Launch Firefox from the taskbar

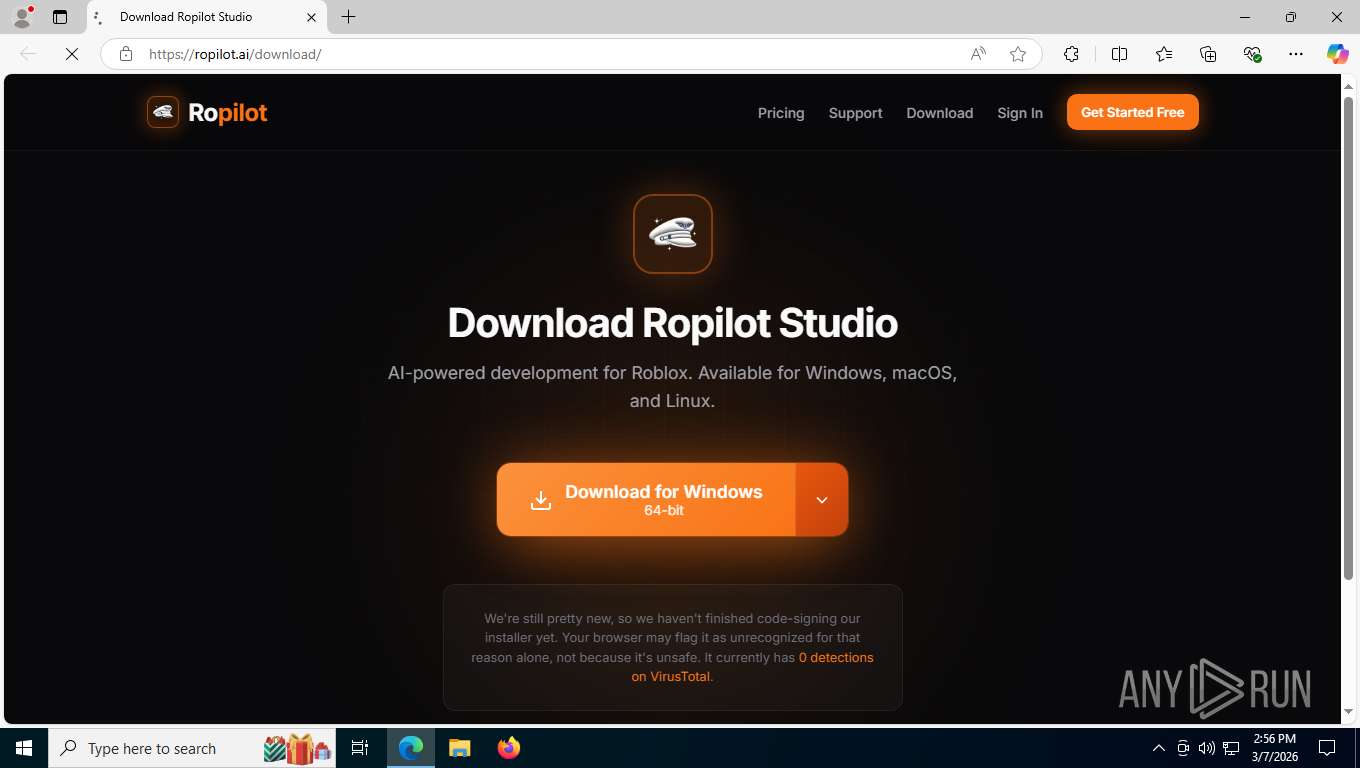click(x=509, y=748)
